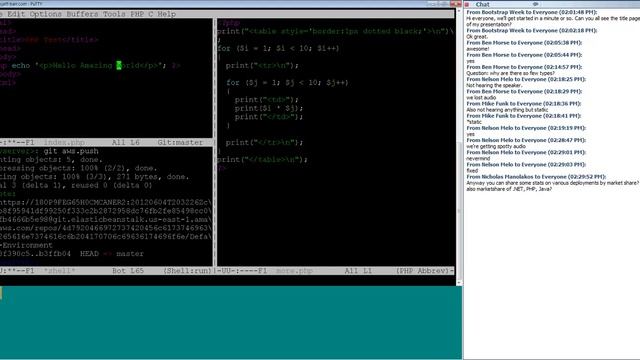Open the Help menu
The image size is (640, 360).
167,14
